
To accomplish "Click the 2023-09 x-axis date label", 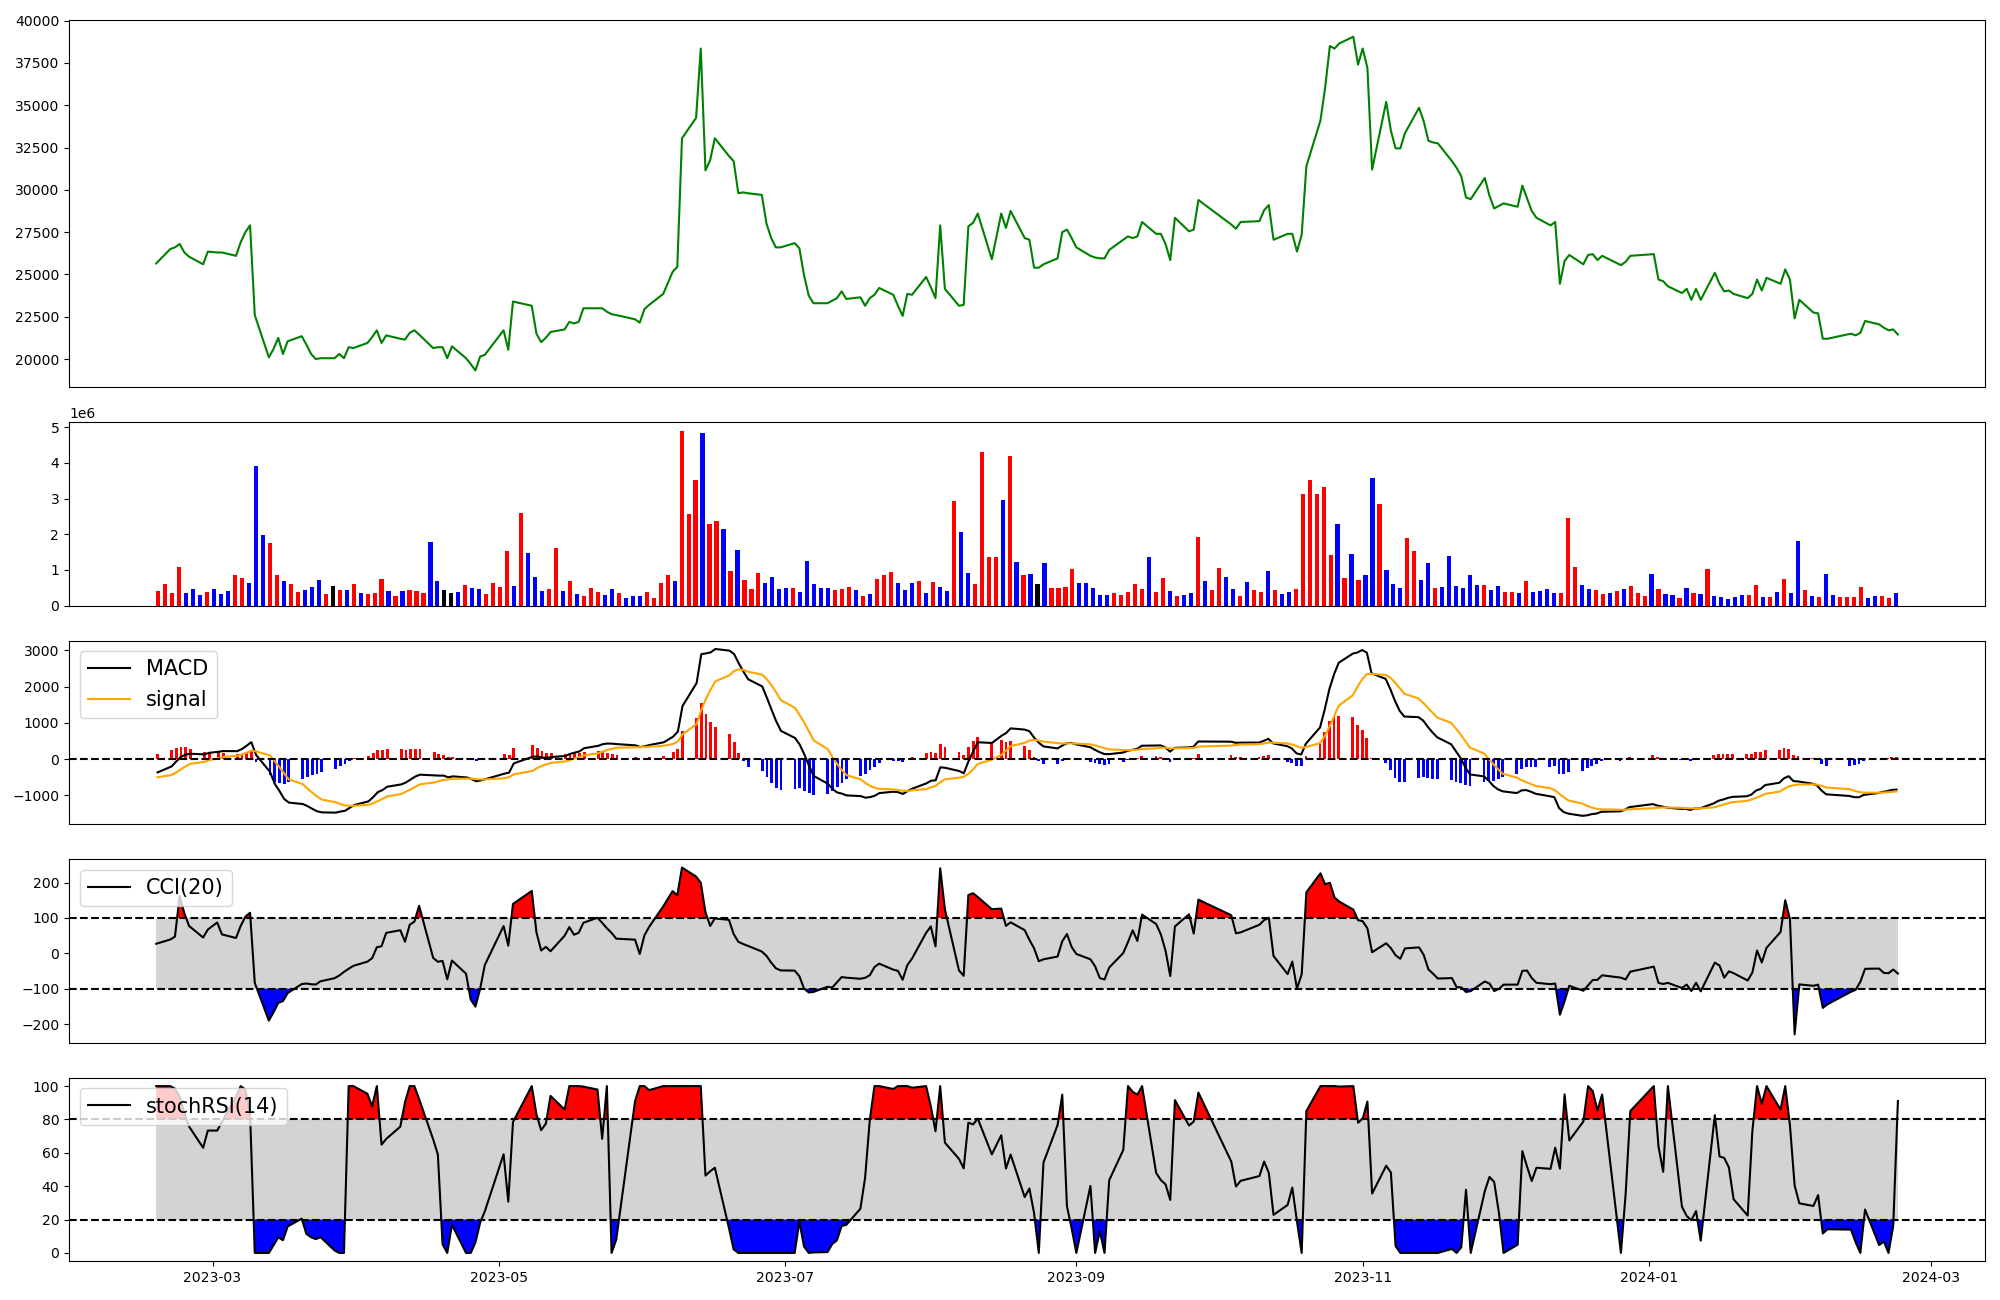I will pyautogui.click(x=1076, y=1277).
